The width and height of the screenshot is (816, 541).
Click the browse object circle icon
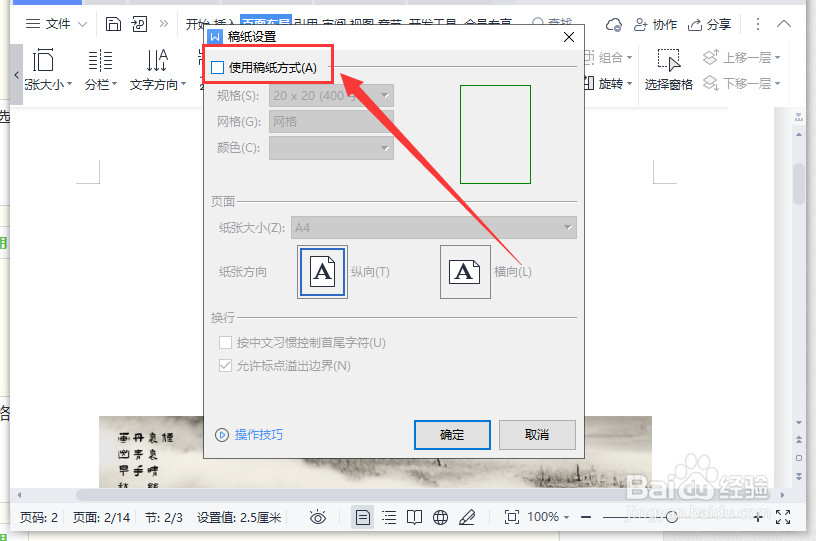coord(799,458)
